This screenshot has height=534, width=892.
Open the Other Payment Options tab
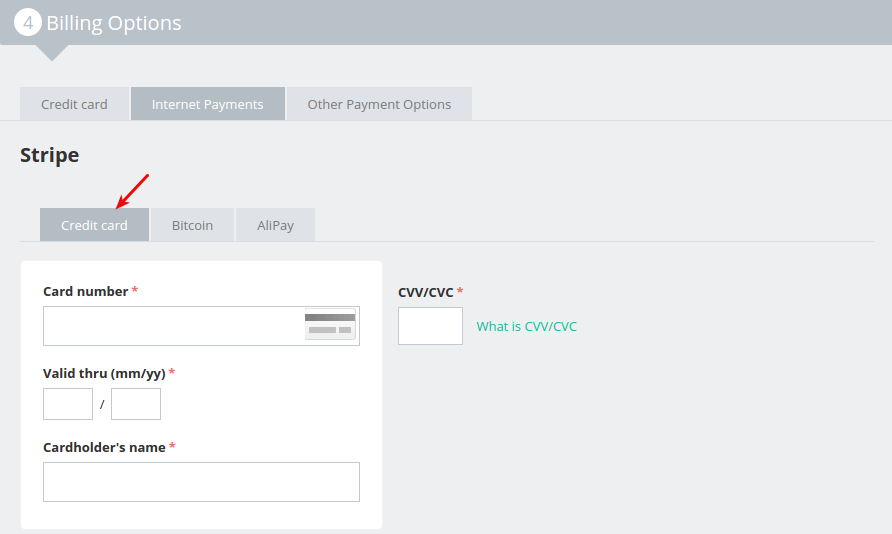pos(379,104)
